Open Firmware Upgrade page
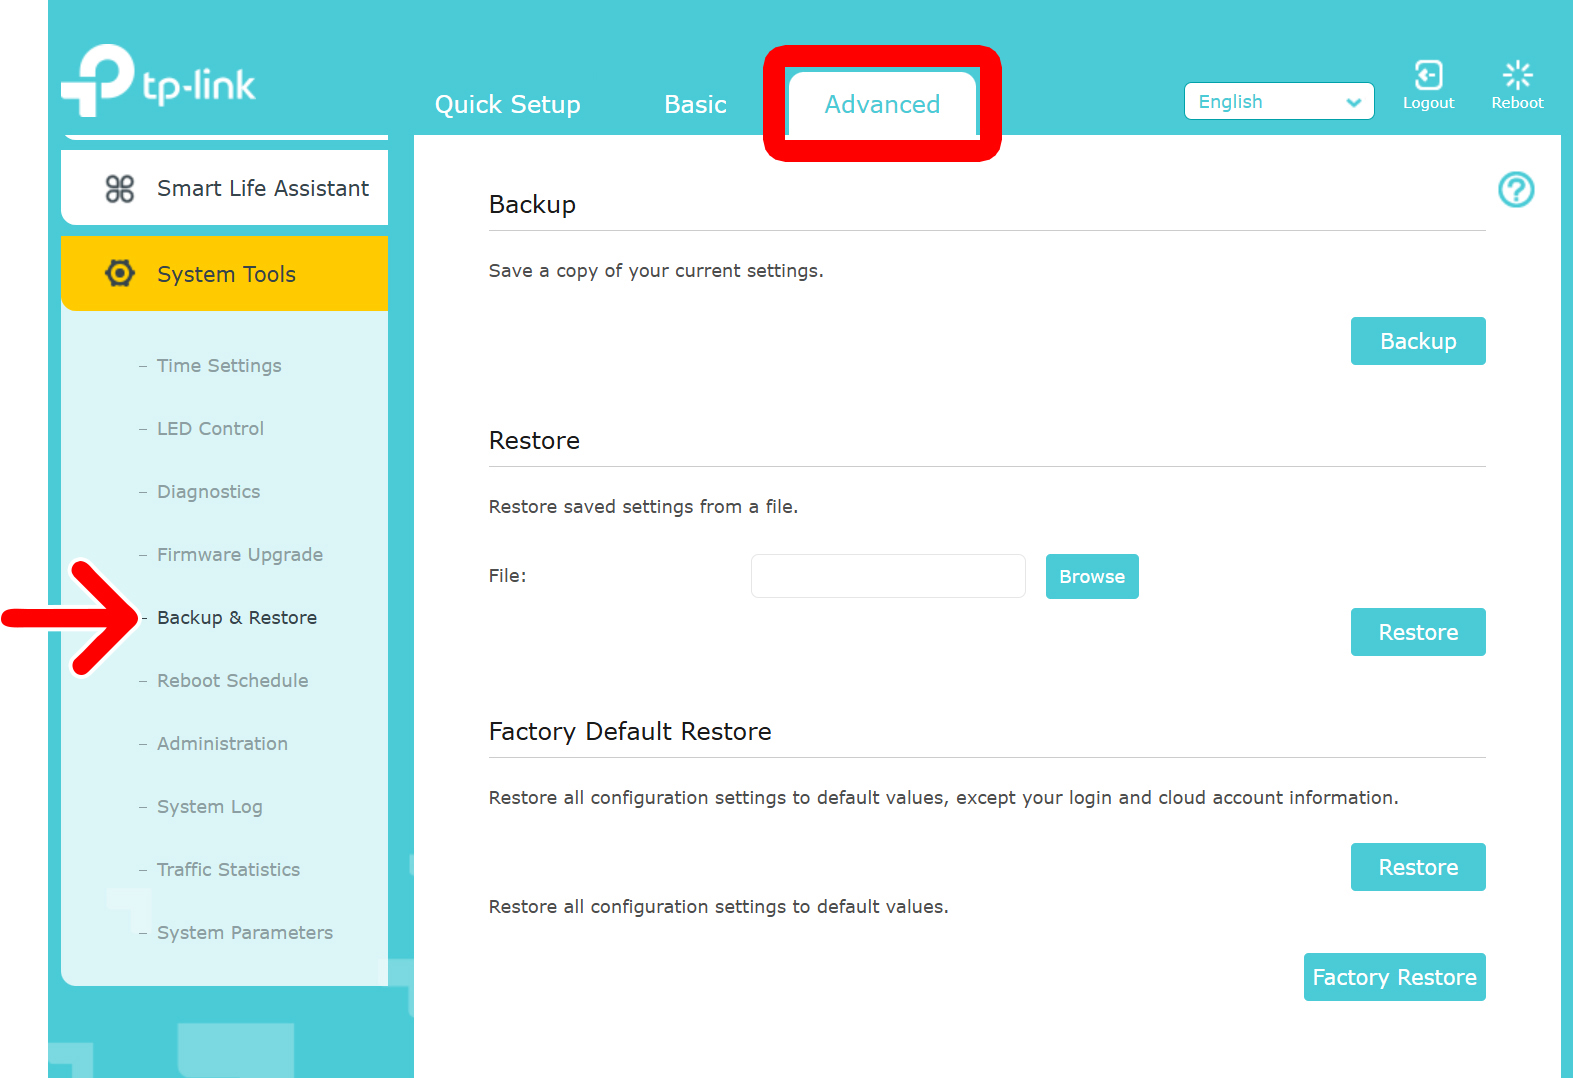This screenshot has height=1078, width=1573. (x=240, y=555)
